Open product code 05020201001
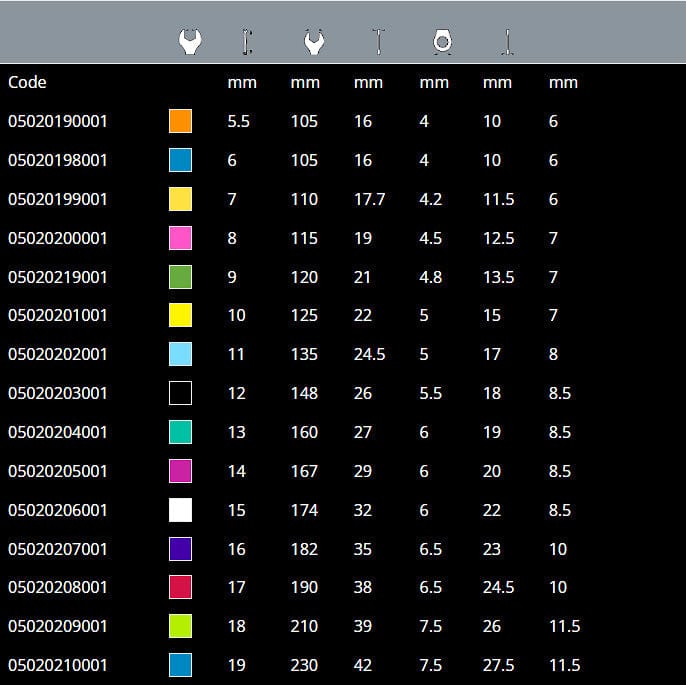The width and height of the screenshot is (686, 685). click(x=58, y=316)
